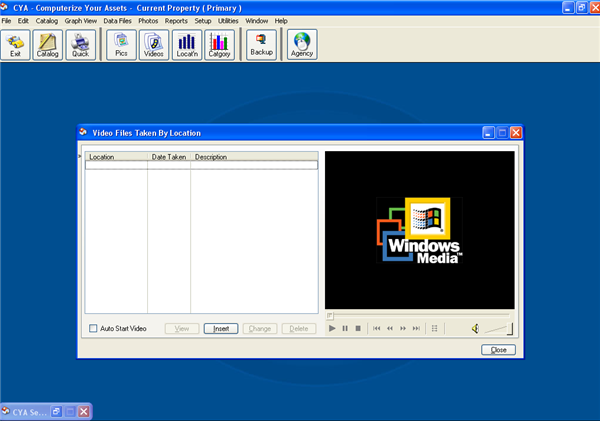
Task: Click the preview grid icon in player
Action: [x=434, y=328]
